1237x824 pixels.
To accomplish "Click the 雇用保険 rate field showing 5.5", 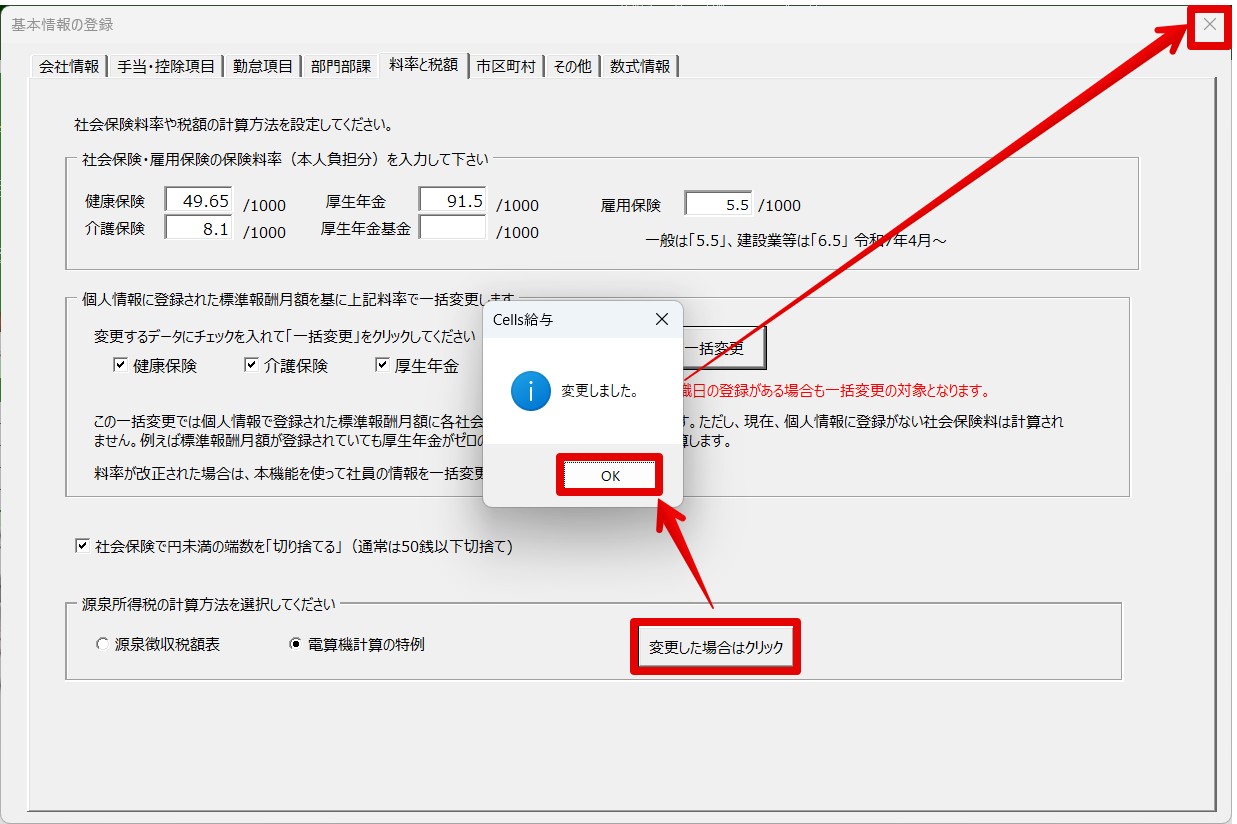I will (718, 205).
